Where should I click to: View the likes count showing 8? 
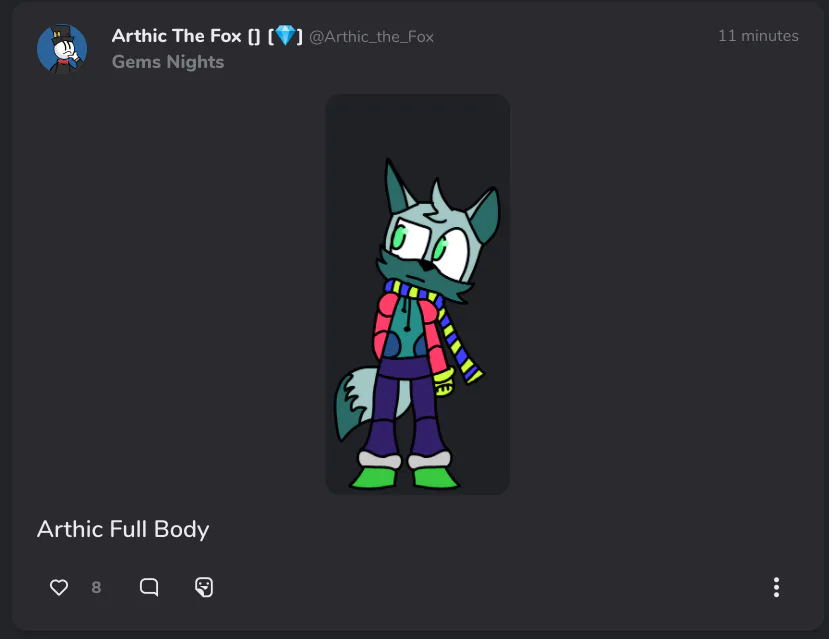(96, 587)
